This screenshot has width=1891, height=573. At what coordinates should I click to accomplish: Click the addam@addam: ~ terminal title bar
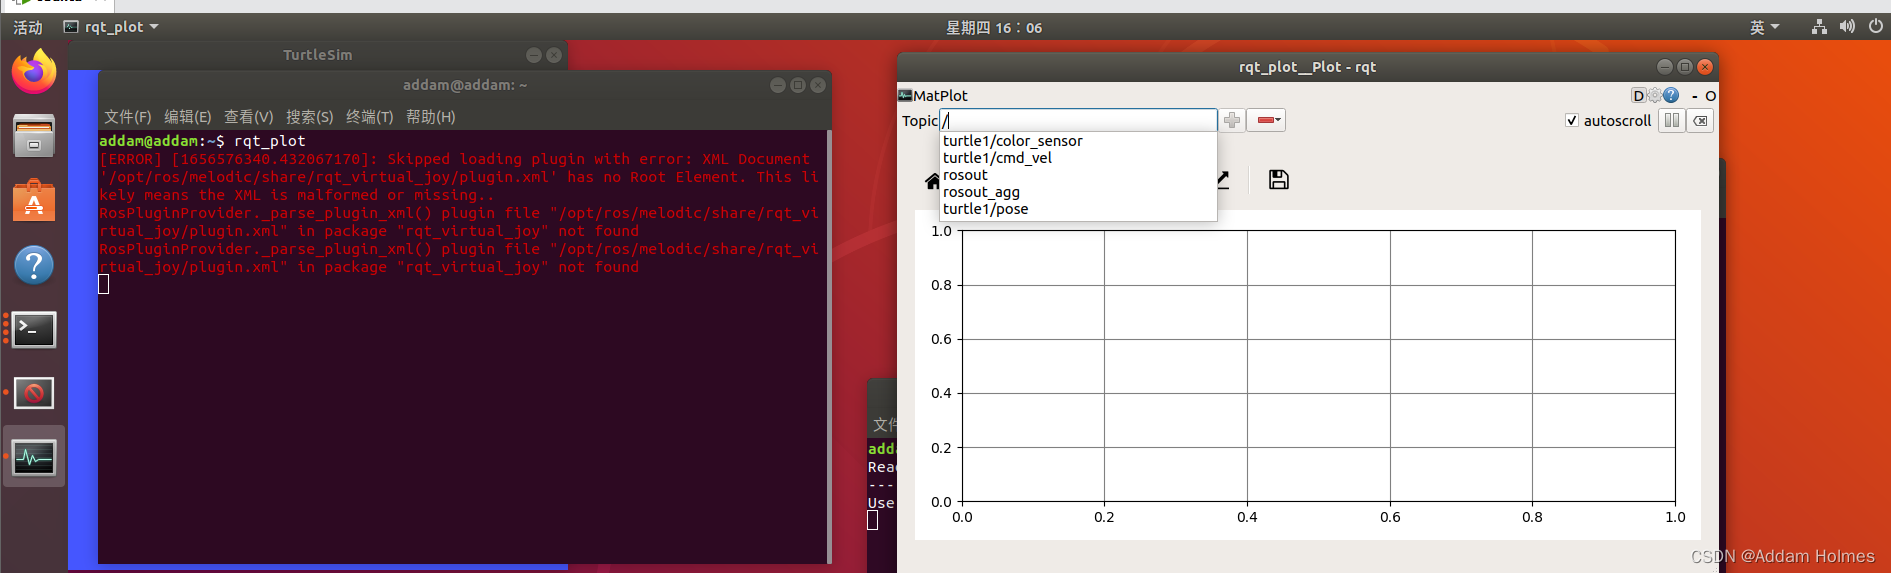coord(465,85)
